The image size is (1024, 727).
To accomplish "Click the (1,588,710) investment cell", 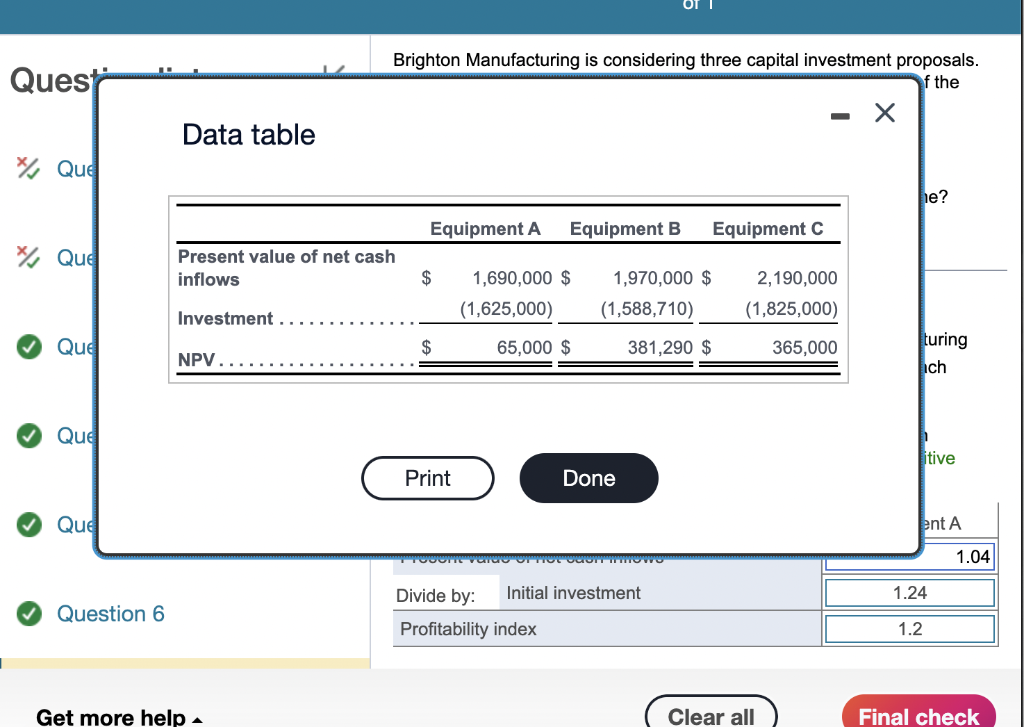I will (x=647, y=308).
